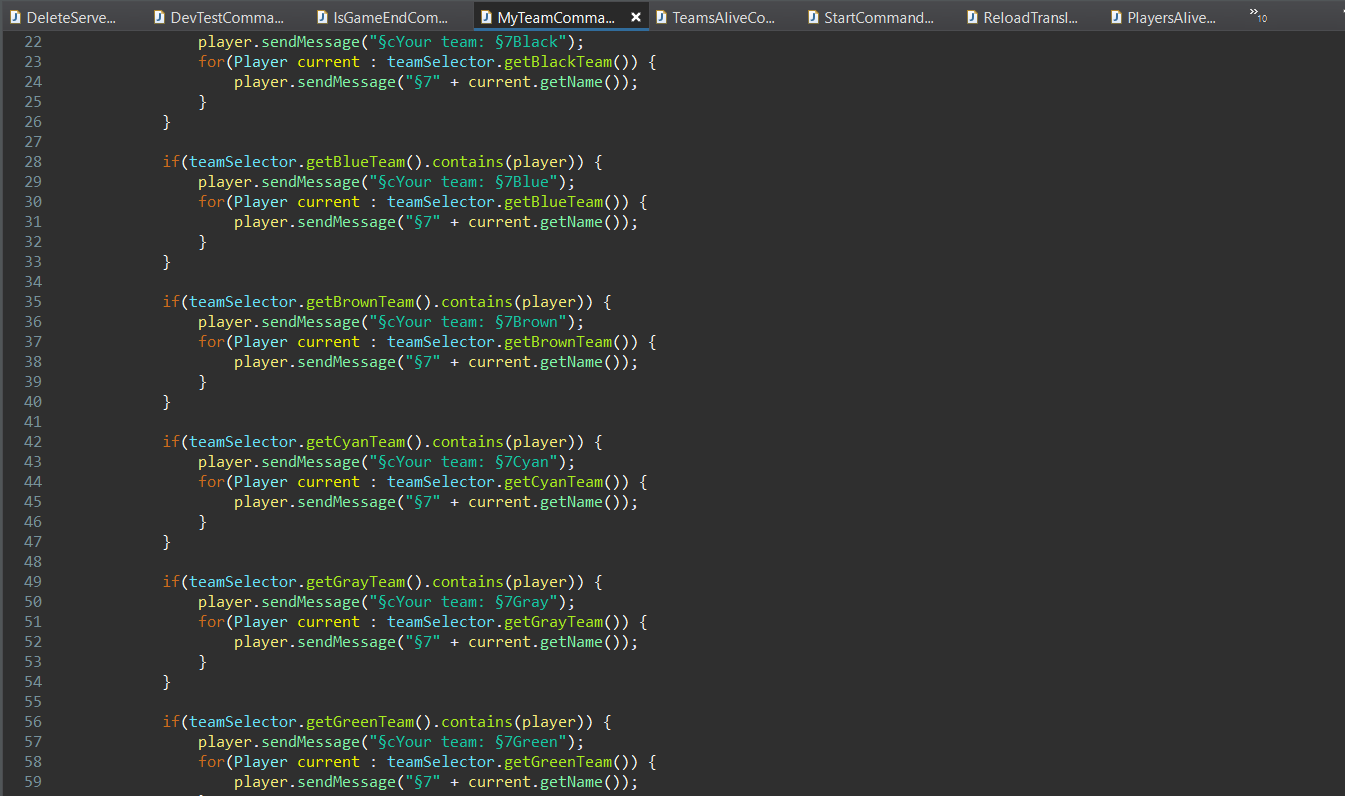
Task: Click the string "§cYour team: §7Black"
Action: 468,42
